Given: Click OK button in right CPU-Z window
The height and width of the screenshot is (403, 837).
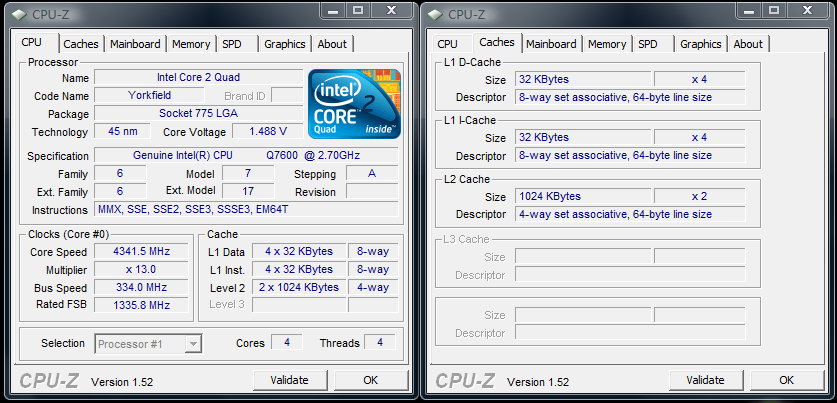Looking at the screenshot, I should [786, 380].
